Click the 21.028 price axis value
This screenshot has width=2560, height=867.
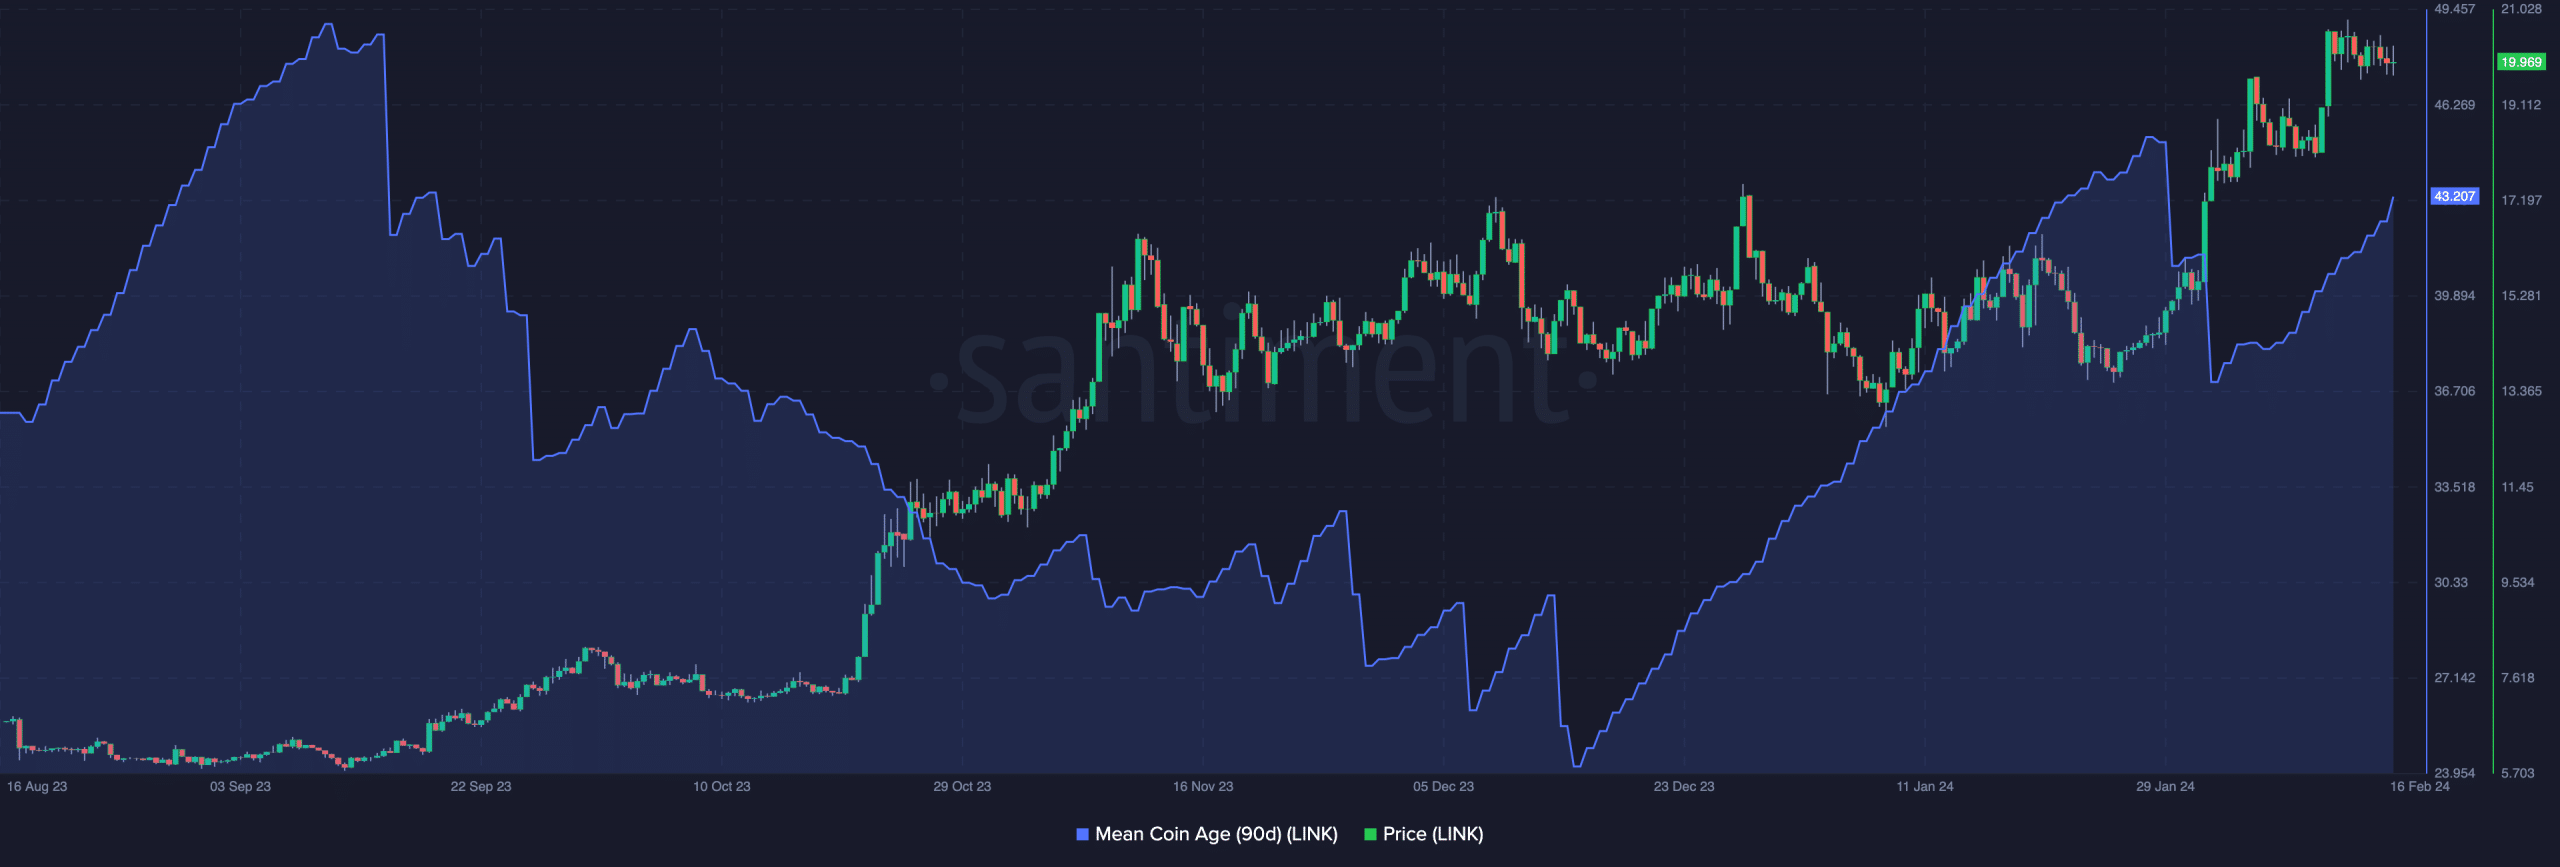point(2521,9)
